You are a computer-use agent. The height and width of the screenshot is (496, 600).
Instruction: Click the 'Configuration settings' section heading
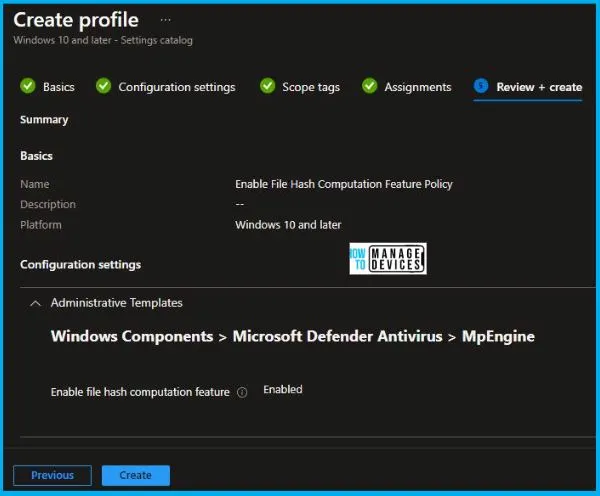click(x=80, y=265)
